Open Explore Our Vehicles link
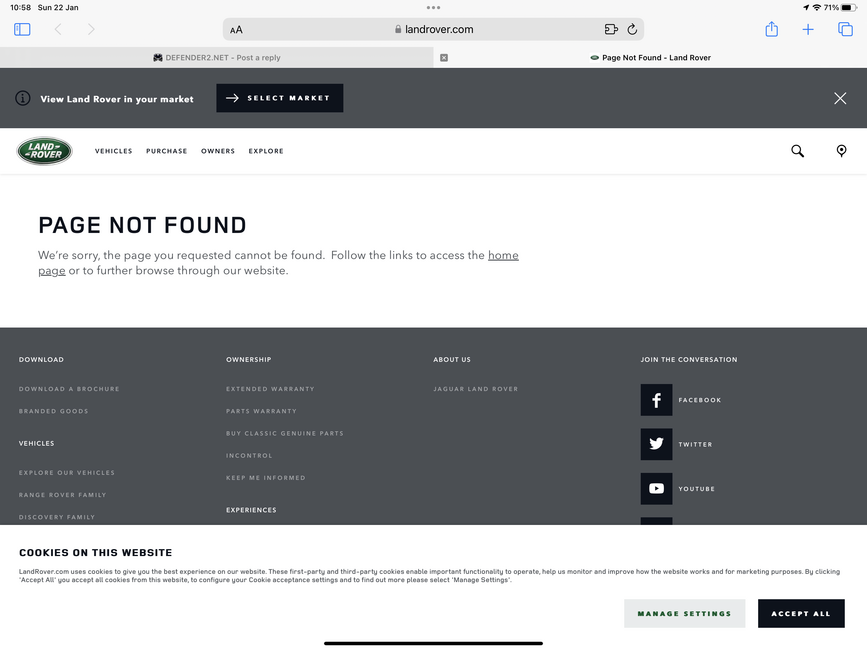This screenshot has width=867, height=650. coord(67,473)
